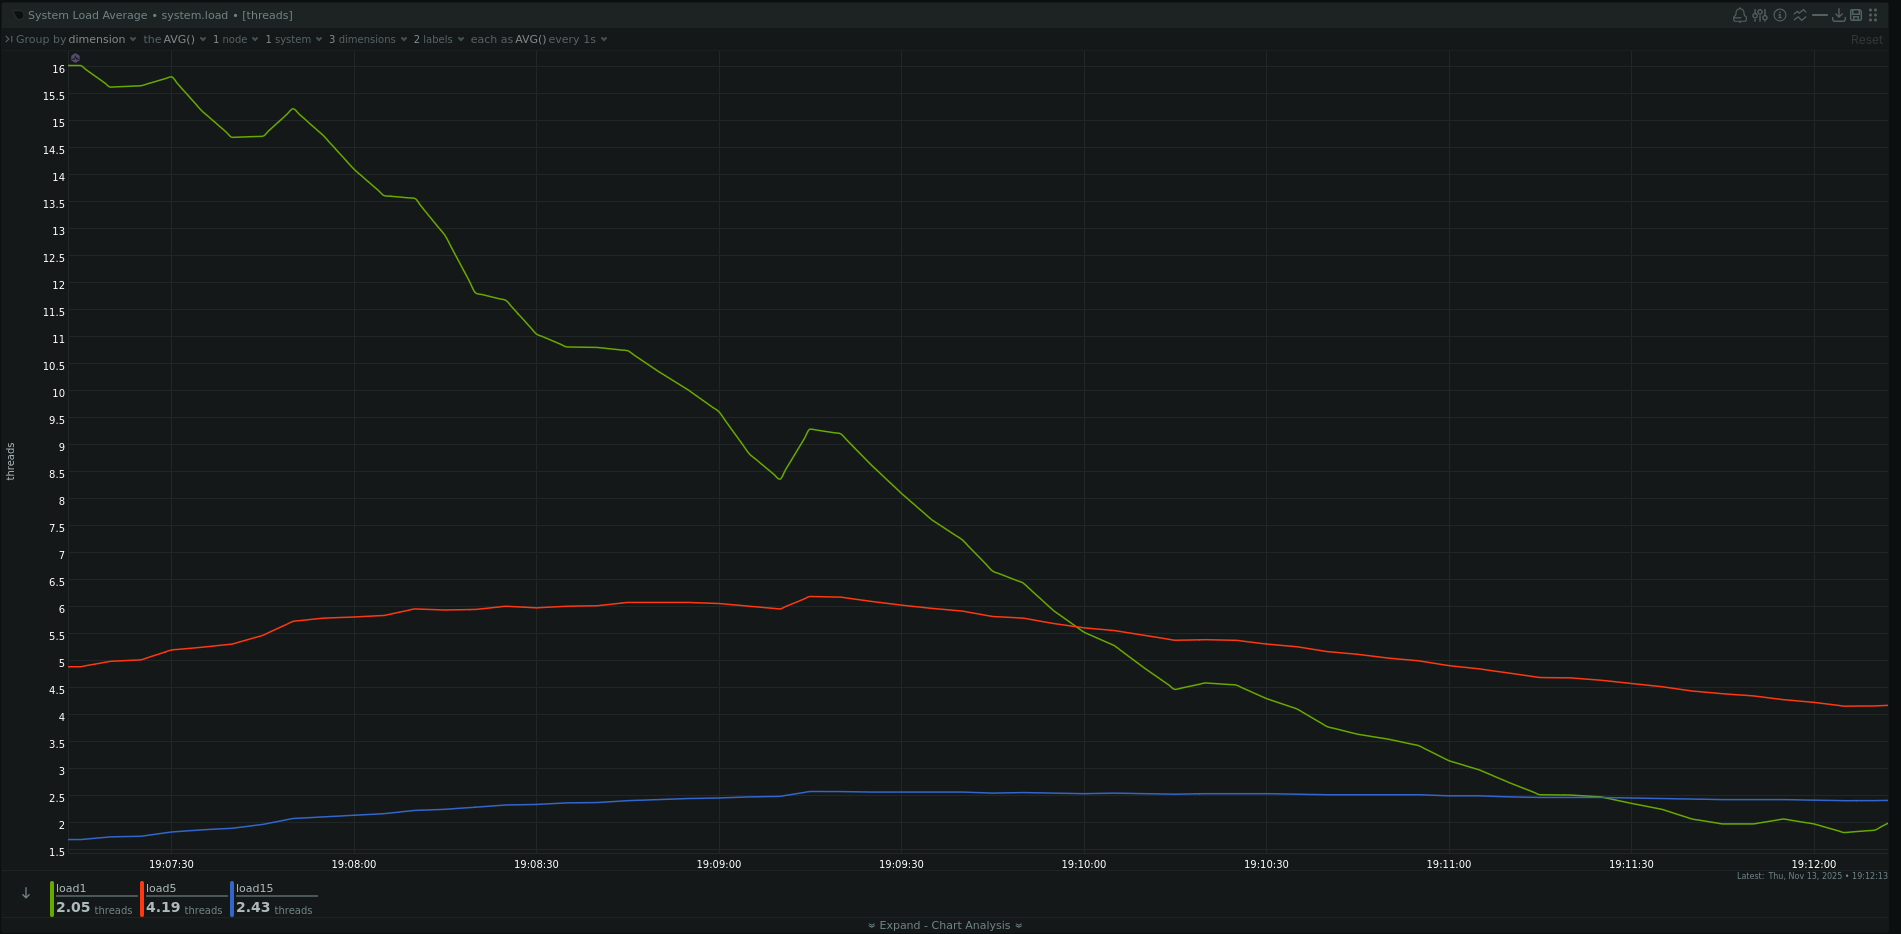Click the drag handle dots icon
Screen dimensions: 1901x934
[1873, 15]
